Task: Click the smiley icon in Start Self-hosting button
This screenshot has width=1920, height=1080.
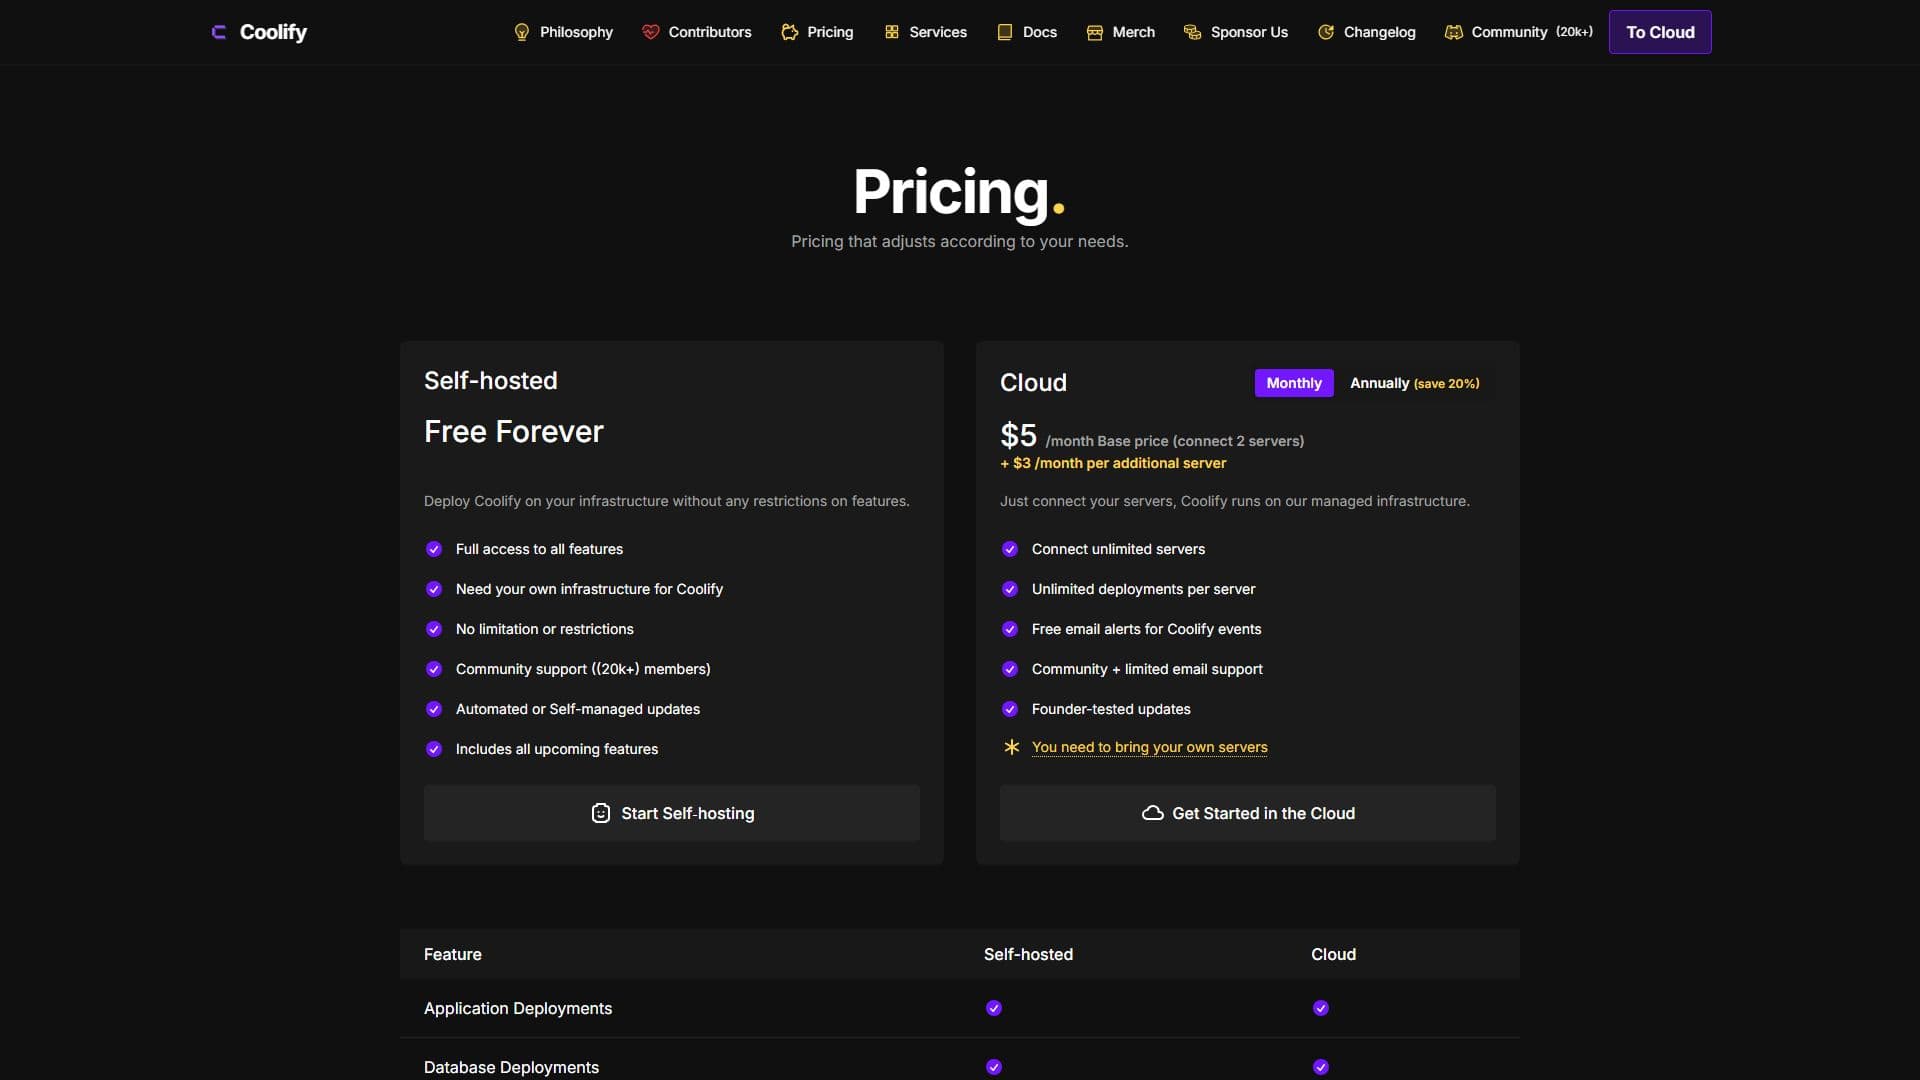Action: click(x=601, y=813)
